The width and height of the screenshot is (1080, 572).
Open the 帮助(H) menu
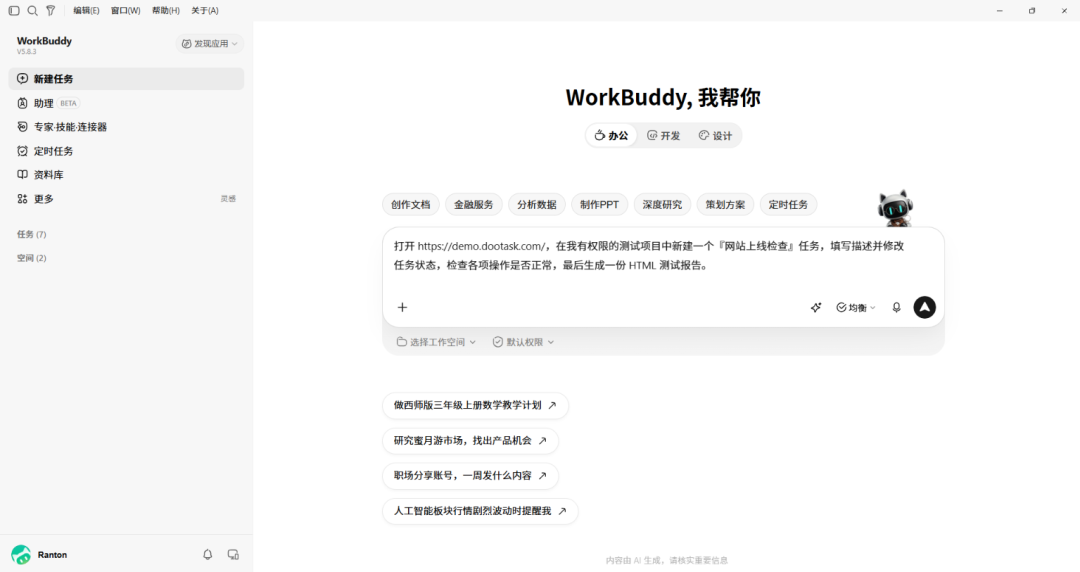pyautogui.click(x=165, y=10)
